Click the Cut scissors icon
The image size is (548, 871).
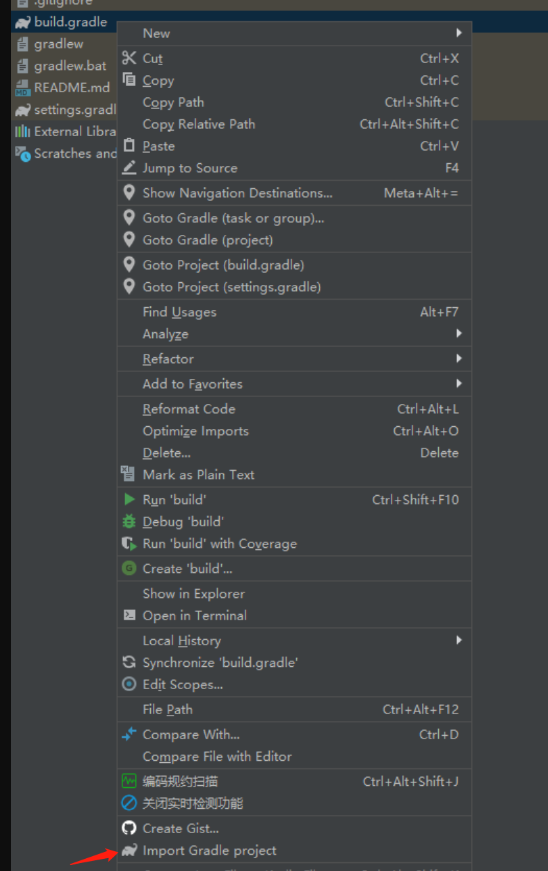(x=129, y=58)
